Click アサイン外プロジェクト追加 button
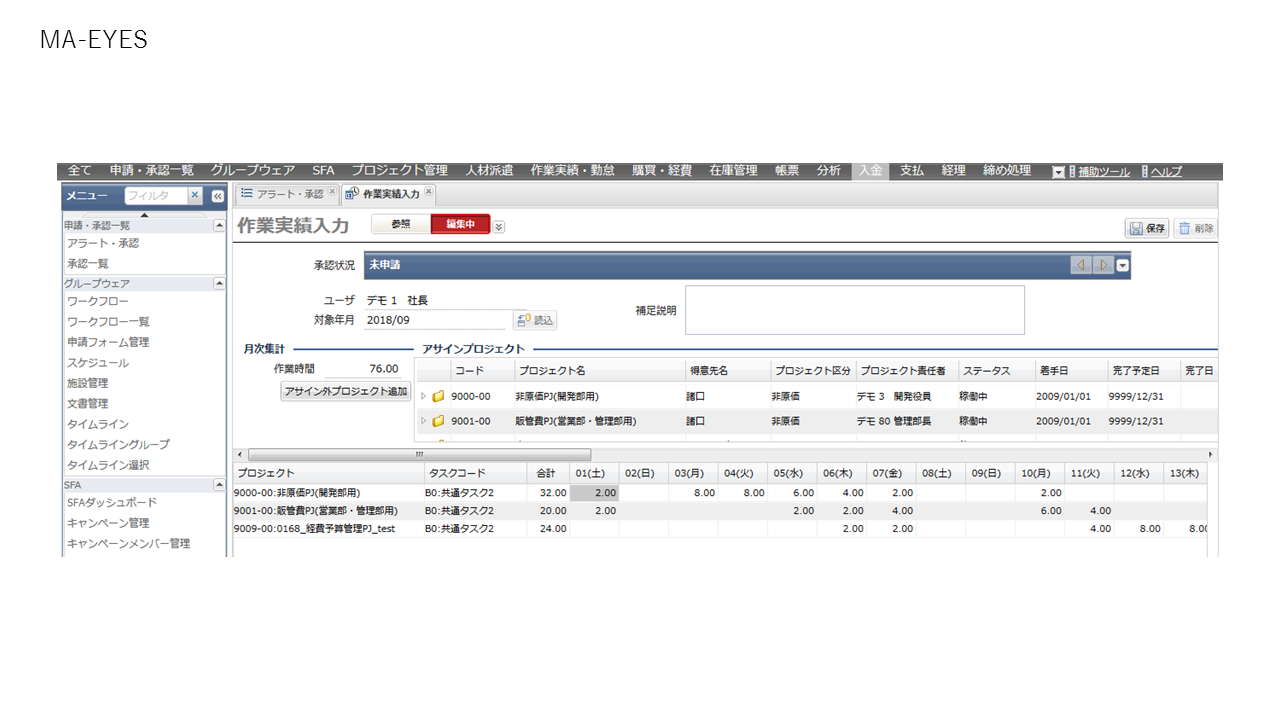Viewport: 1280px width, 720px height. pyautogui.click(x=346, y=391)
